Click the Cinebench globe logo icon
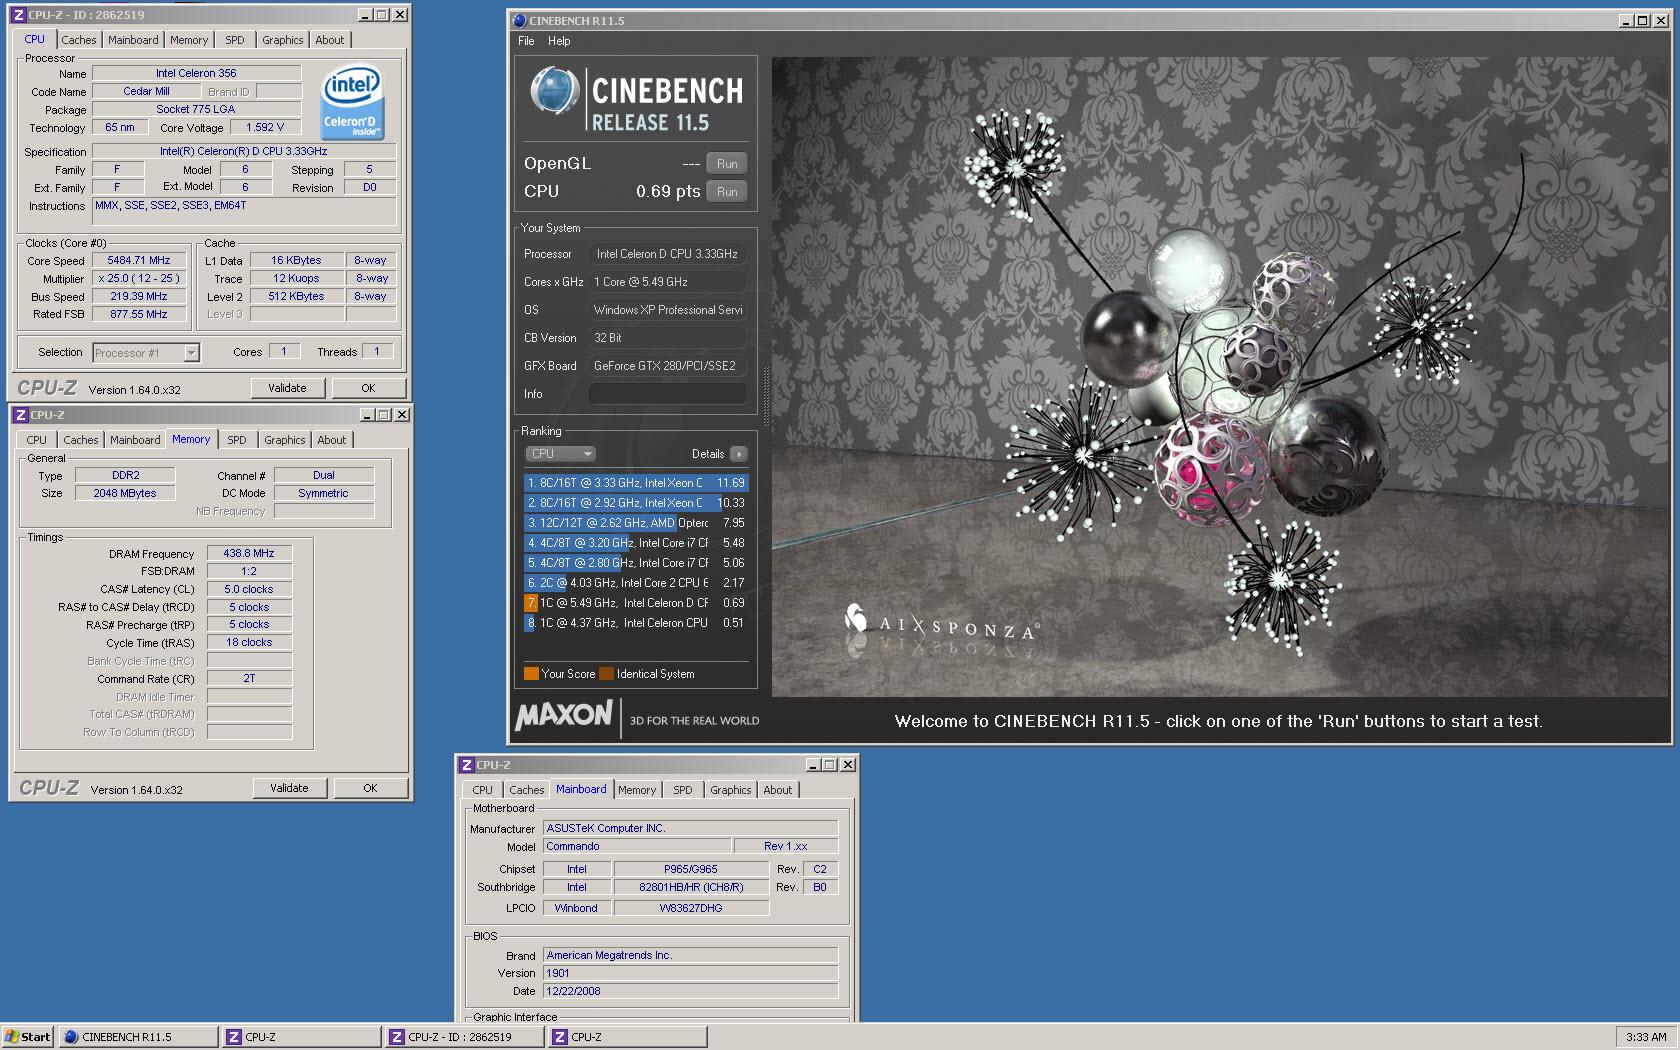Viewport: 1680px width, 1050px height. tap(554, 92)
